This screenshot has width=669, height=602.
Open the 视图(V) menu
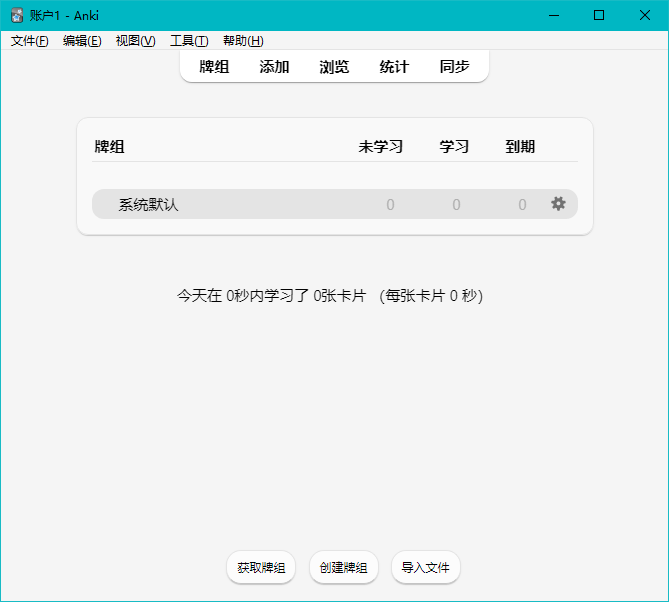pos(135,41)
